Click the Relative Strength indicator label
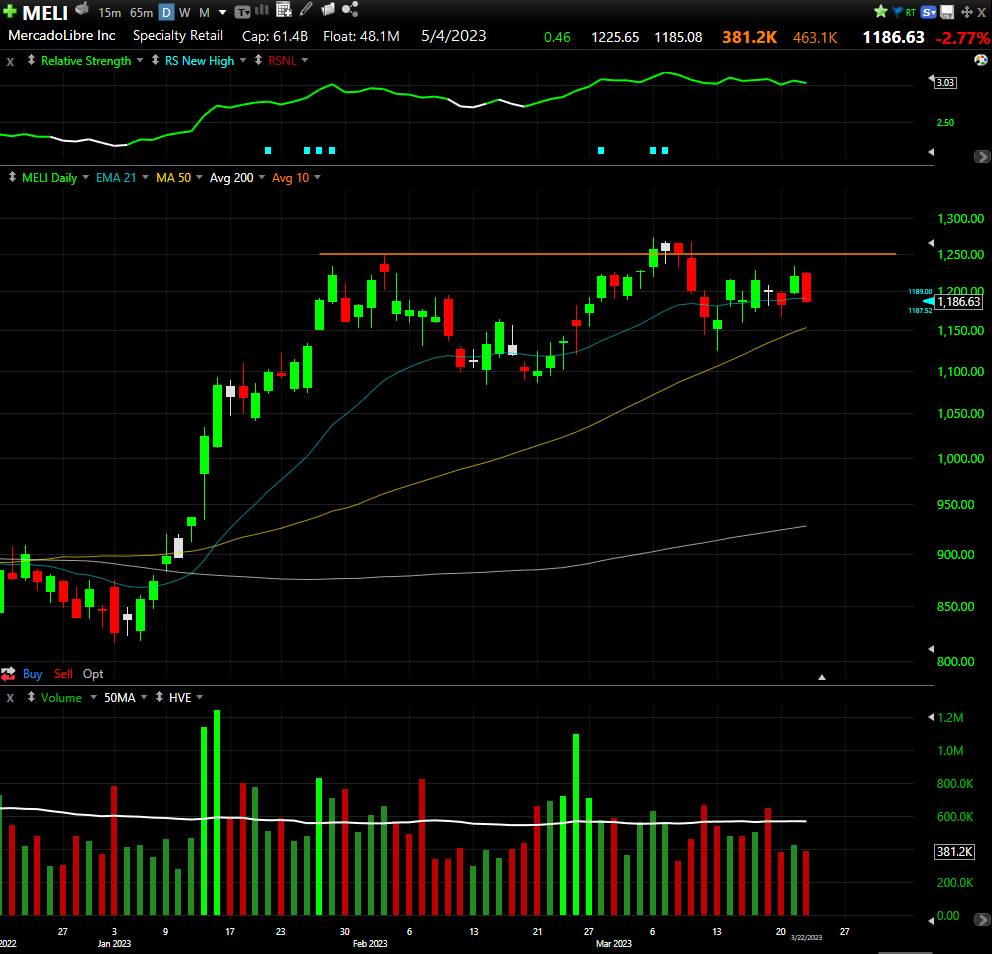 click(86, 61)
